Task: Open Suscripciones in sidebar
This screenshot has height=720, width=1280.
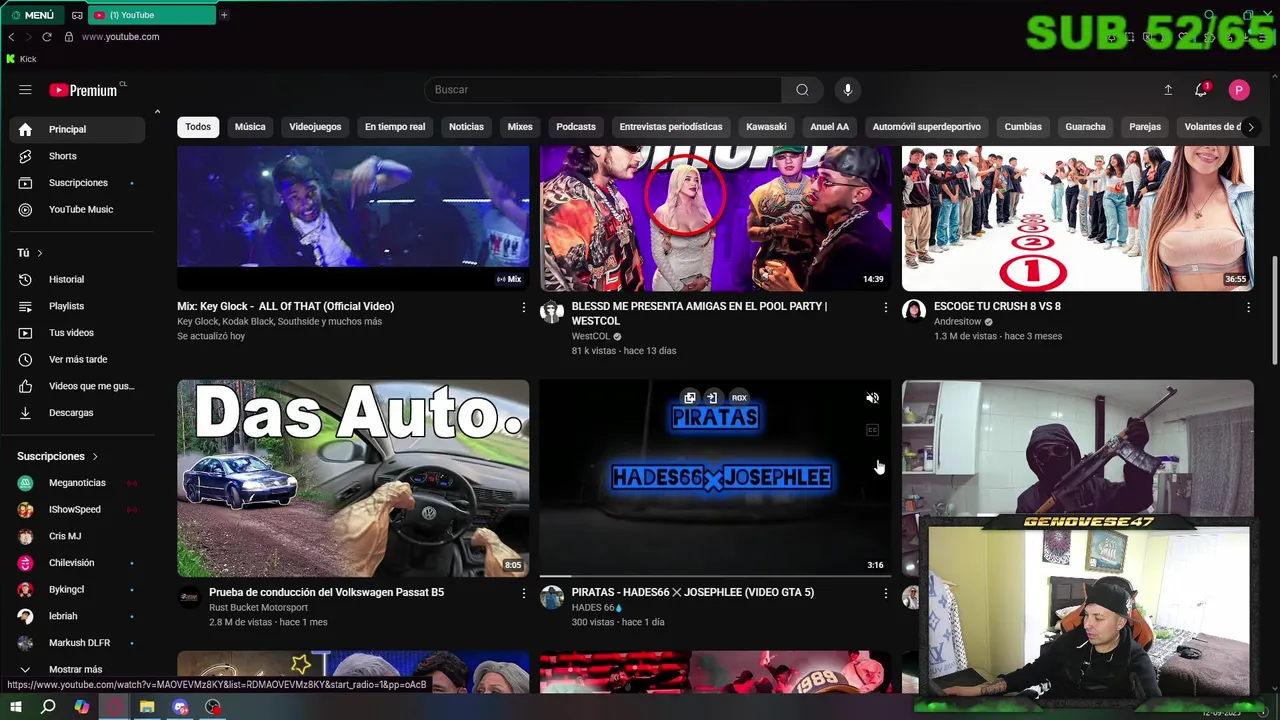Action: (77, 183)
